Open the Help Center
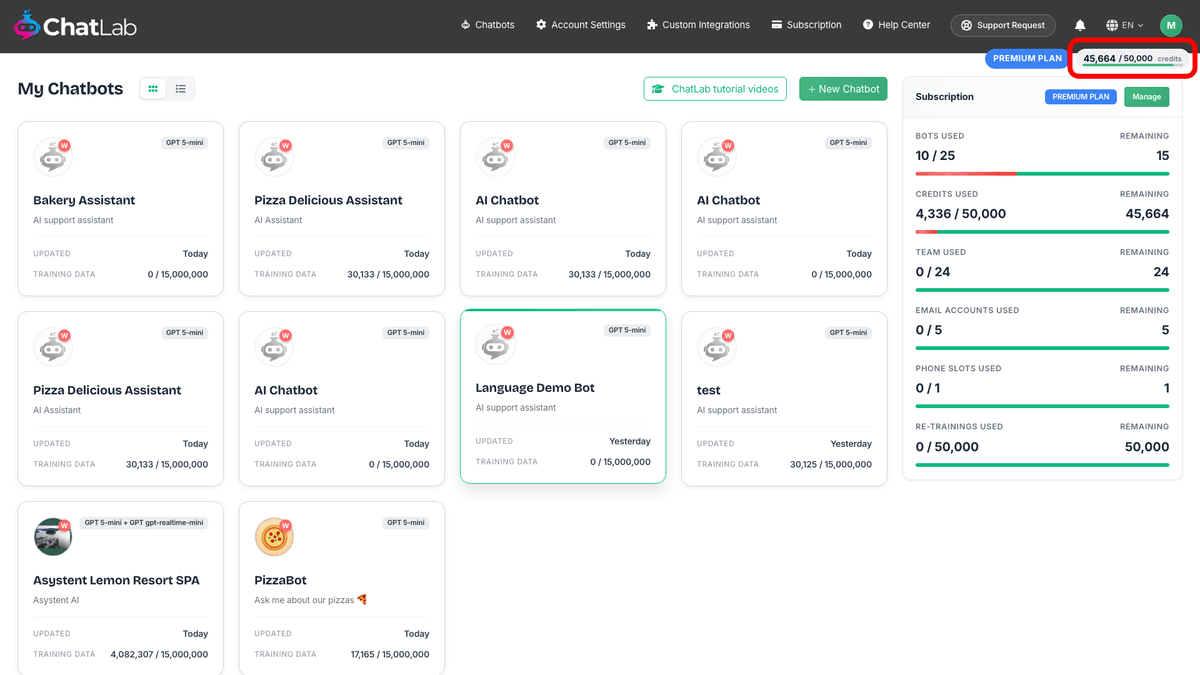The height and width of the screenshot is (675, 1200). click(x=896, y=25)
